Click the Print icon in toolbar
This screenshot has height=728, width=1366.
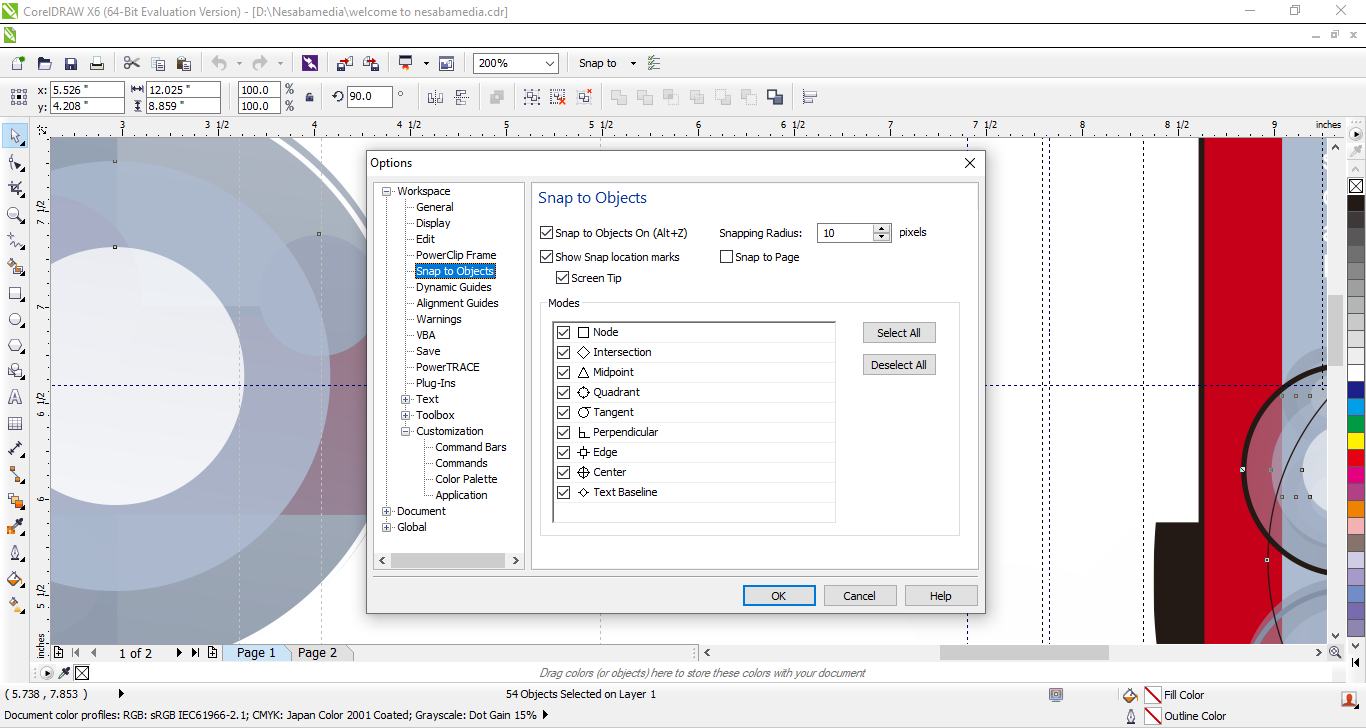(97, 63)
